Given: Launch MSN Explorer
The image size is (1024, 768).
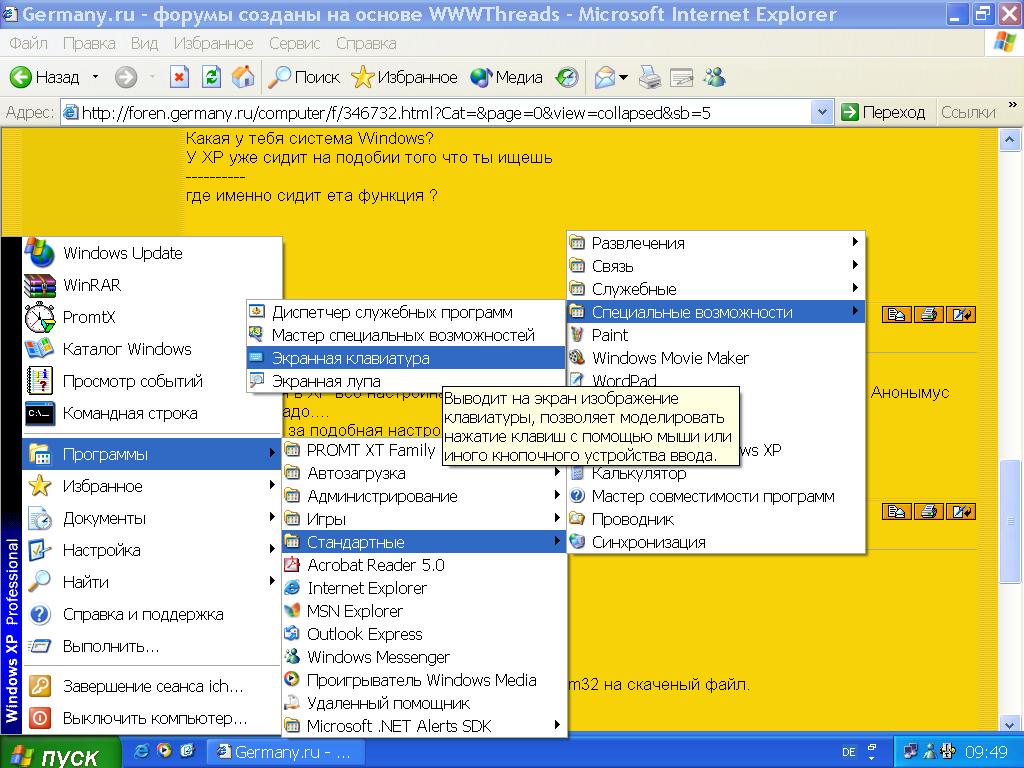Looking at the screenshot, I should pyautogui.click(x=424, y=611).
